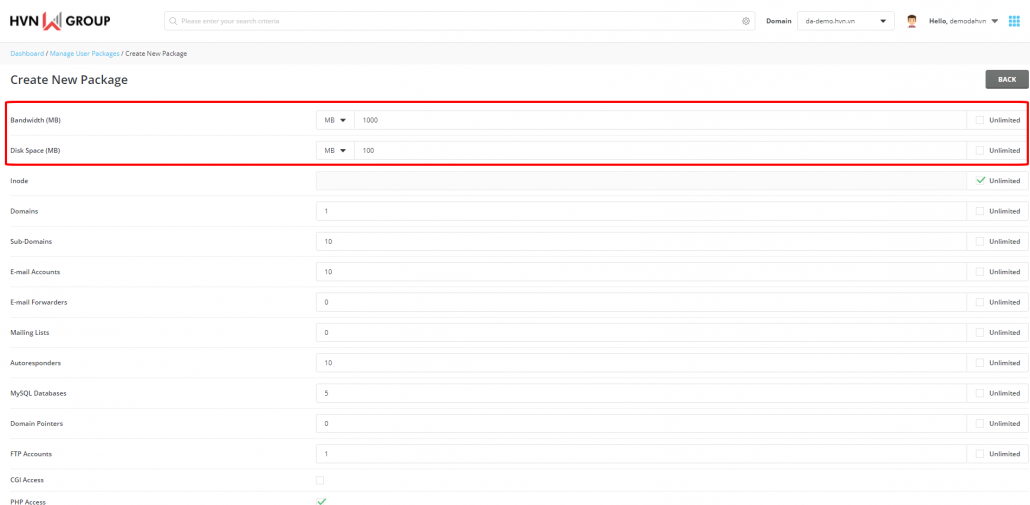Image resolution: width=1030 pixels, height=505 pixels.
Task: Open the Bandwidth MB unit dropdown
Action: pos(335,120)
